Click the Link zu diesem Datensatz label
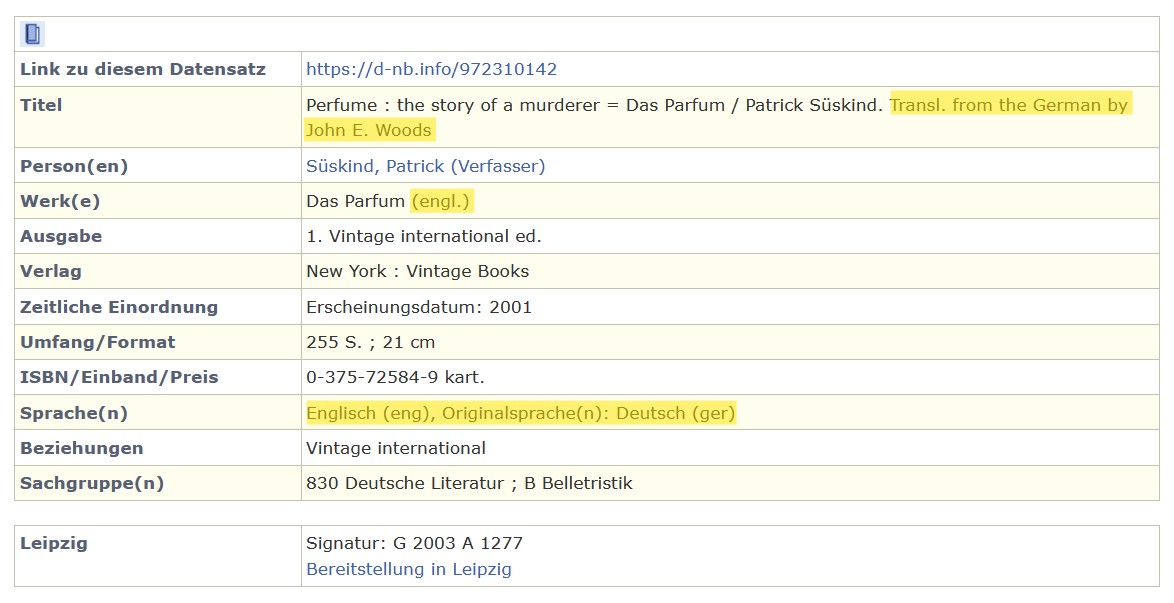This screenshot has width=1174, height=603. pos(143,69)
